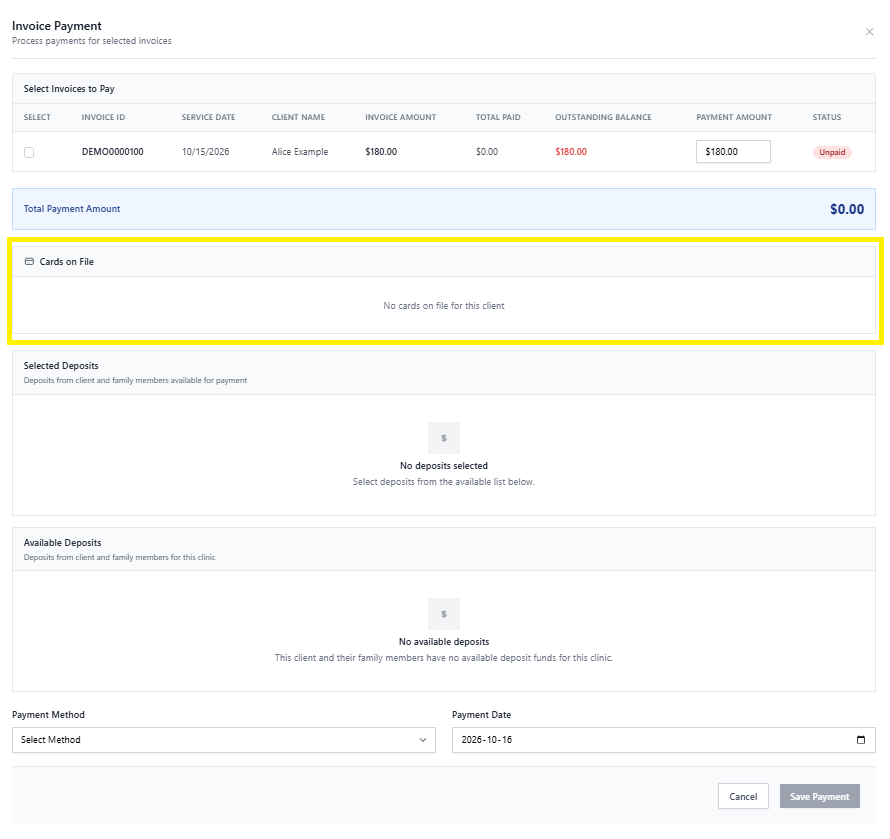Click the dollar icon above No deposits selected

[444, 438]
